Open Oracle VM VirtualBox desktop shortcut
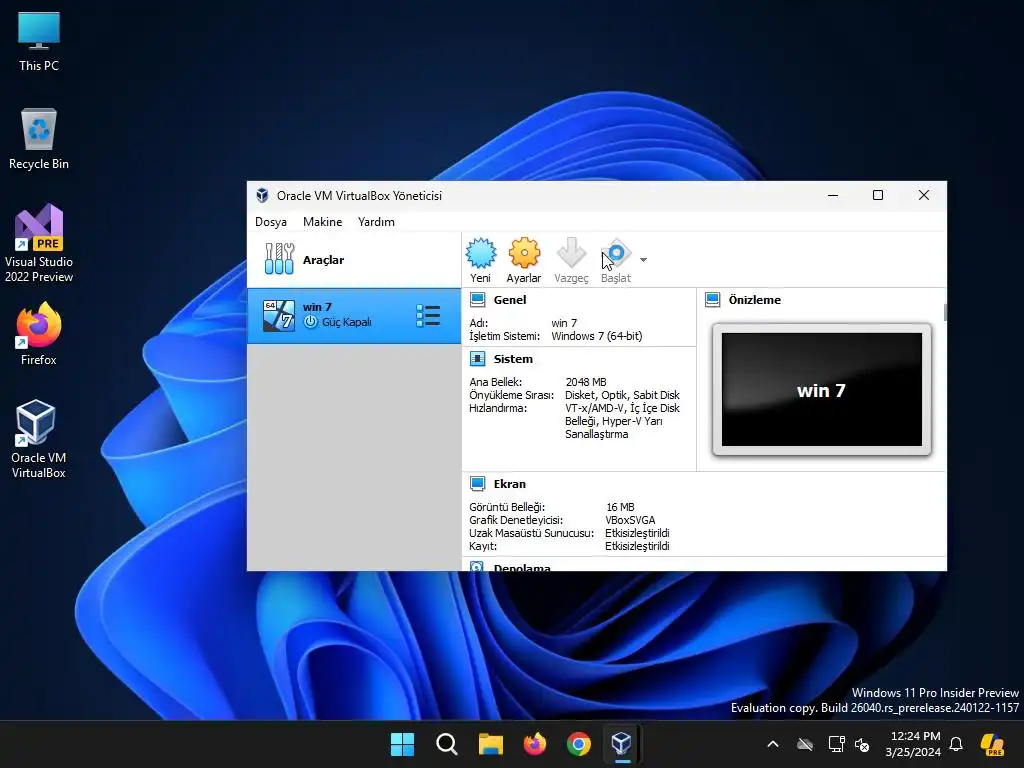The image size is (1024, 768). point(39,439)
